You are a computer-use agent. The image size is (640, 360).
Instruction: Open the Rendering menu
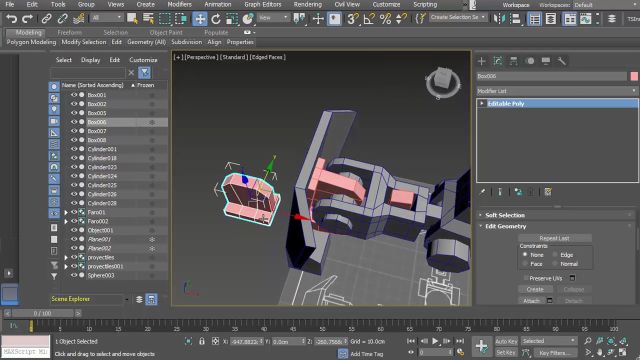point(307,4)
